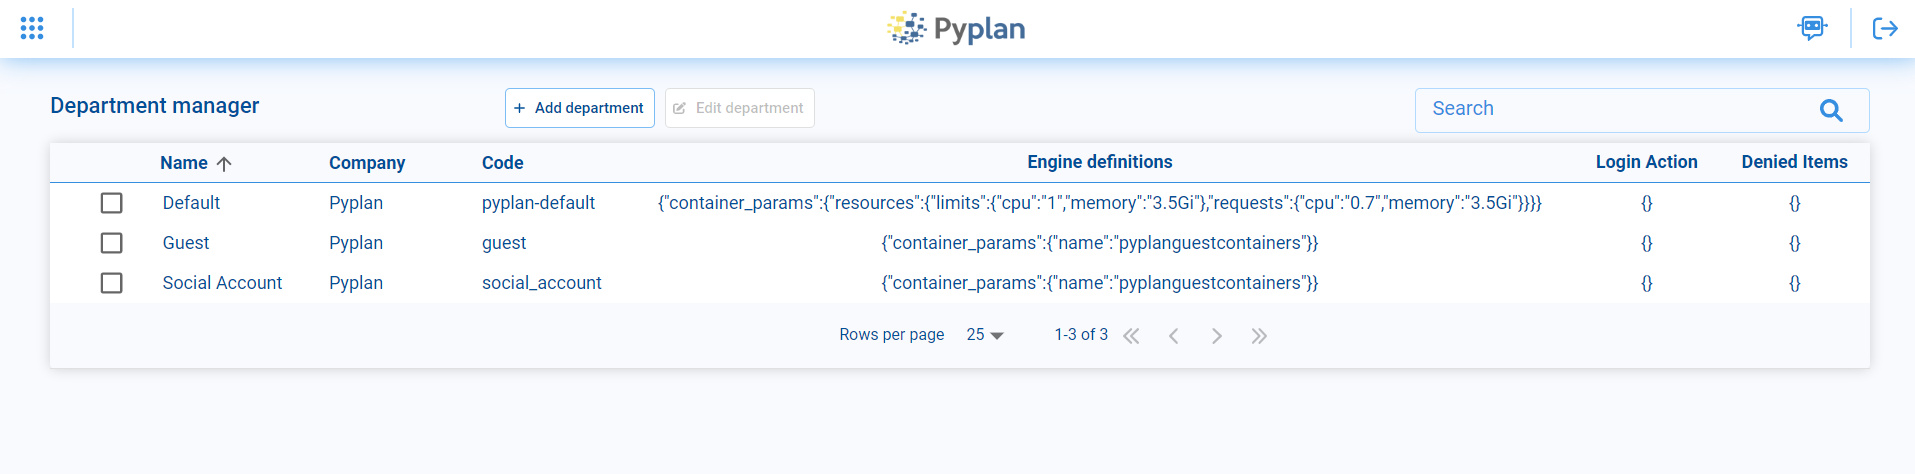The height and width of the screenshot is (474, 1915).
Task: Go to the first page arrow
Action: 1131,336
